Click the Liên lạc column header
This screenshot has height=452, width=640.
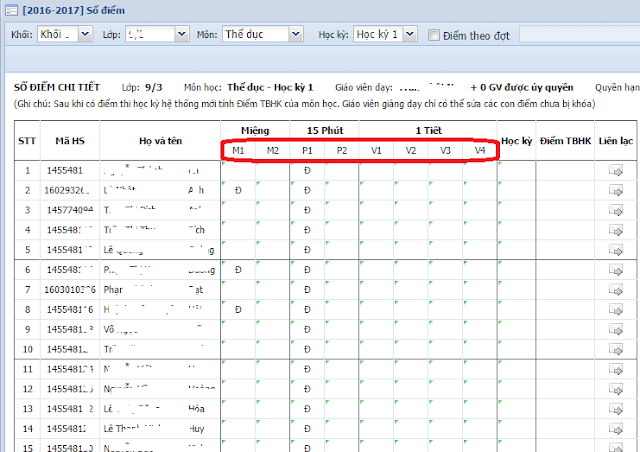tap(616, 141)
